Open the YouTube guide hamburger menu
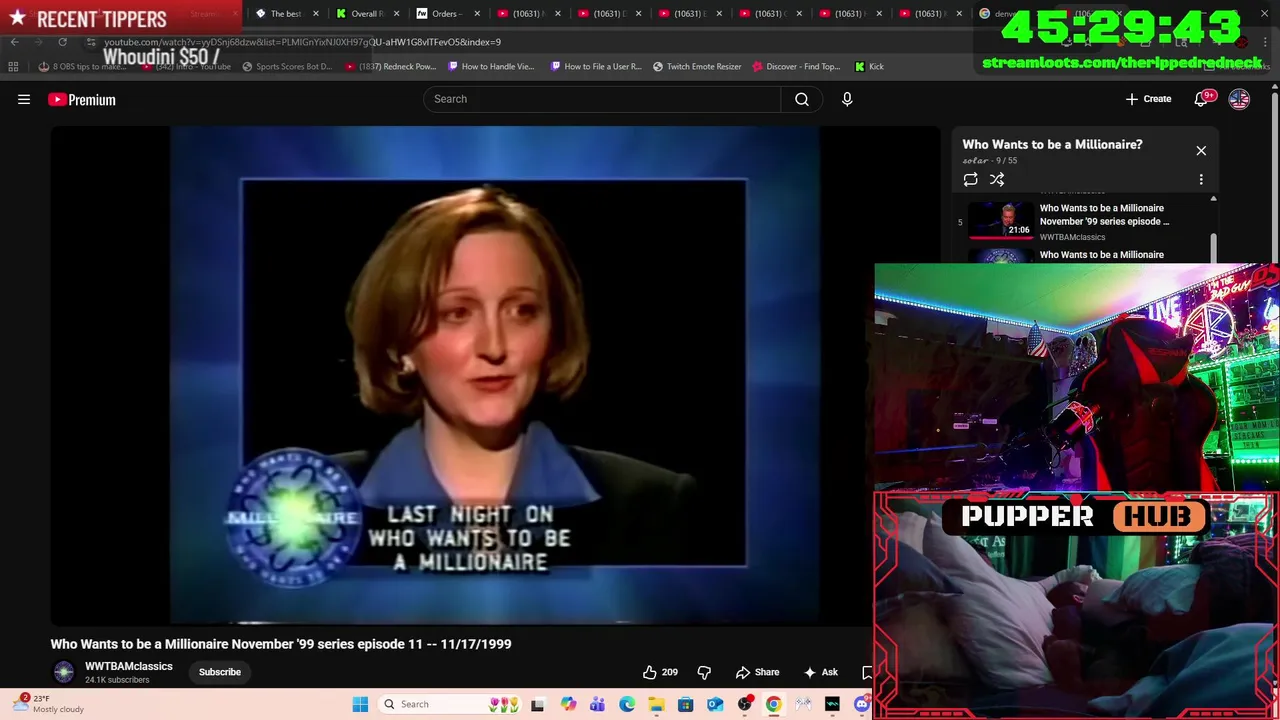This screenshot has width=1280, height=720. 24,99
